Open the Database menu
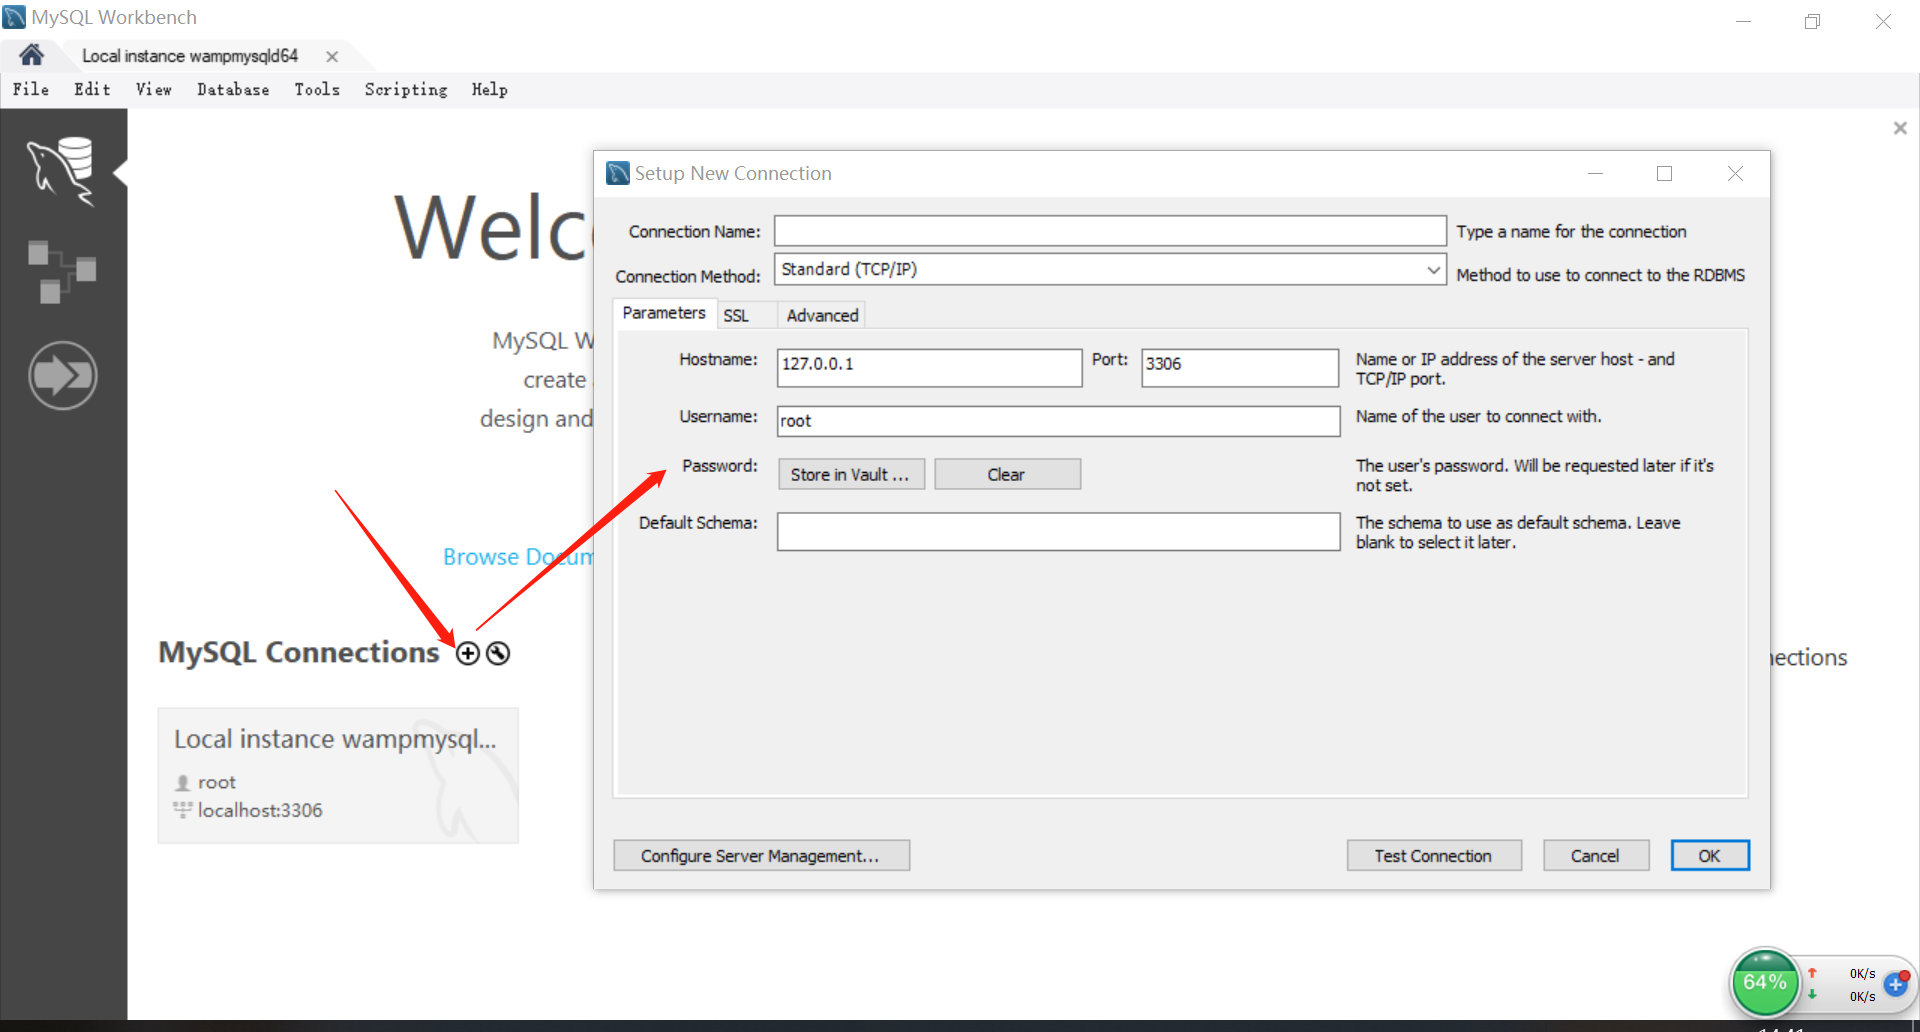The height and width of the screenshot is (1032, 1920). pos(233,89)
